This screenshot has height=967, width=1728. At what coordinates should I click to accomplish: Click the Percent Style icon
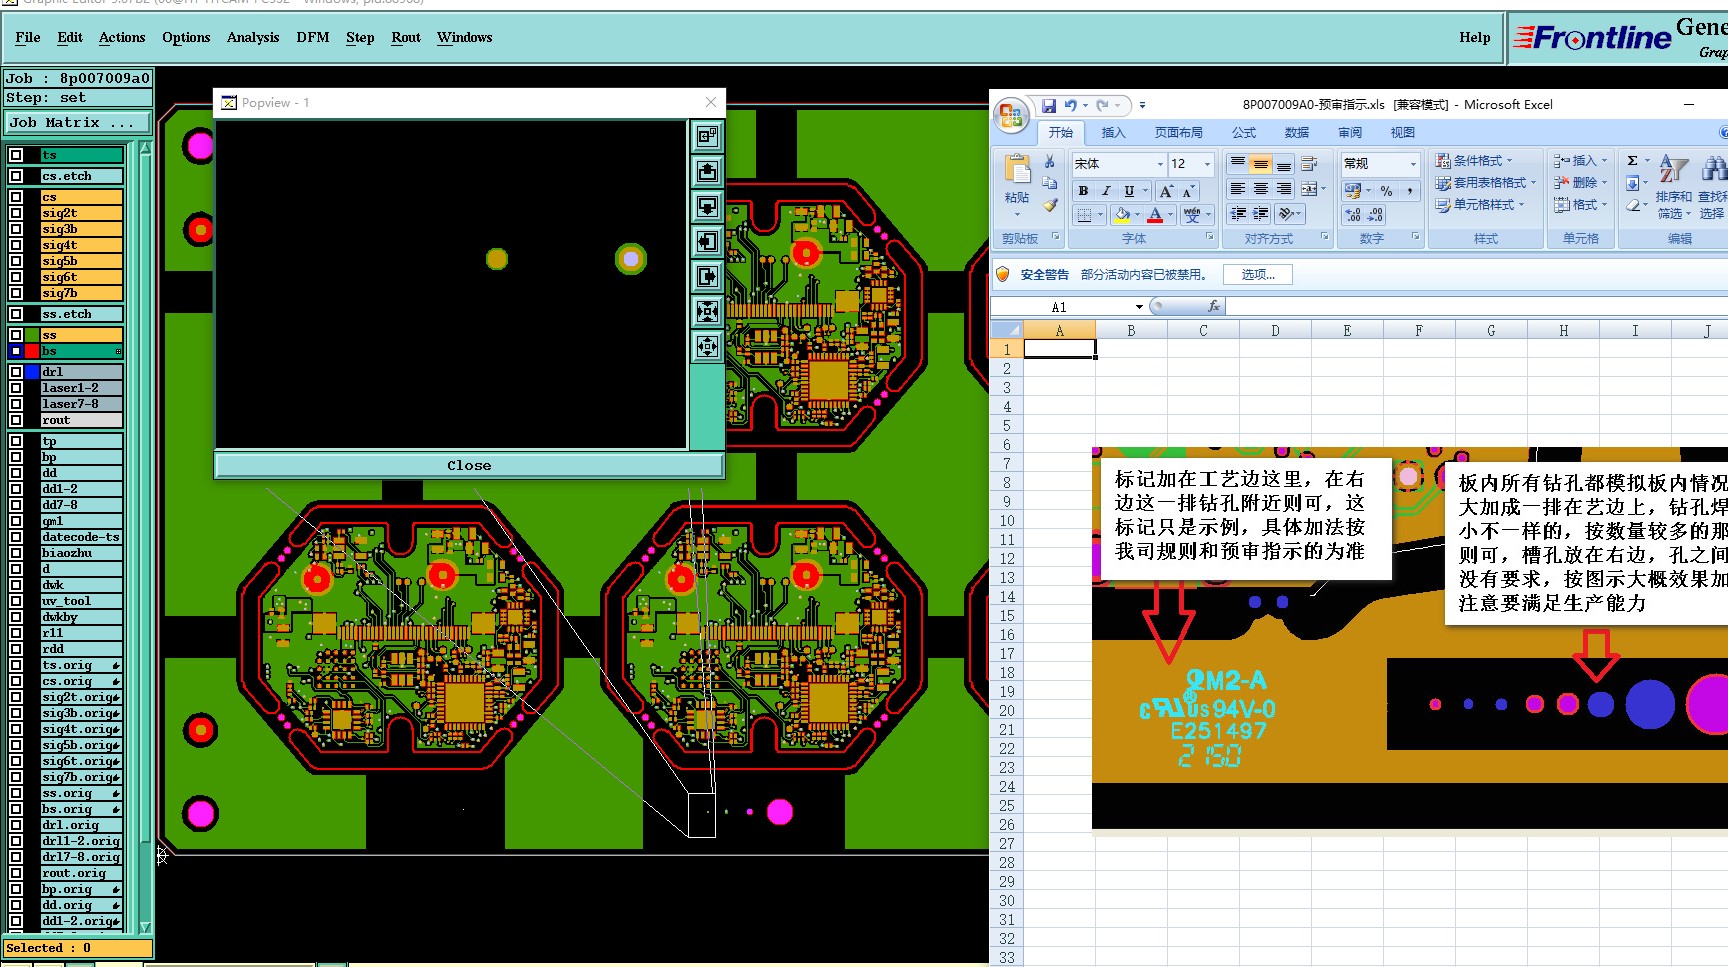coord(1386,190)
